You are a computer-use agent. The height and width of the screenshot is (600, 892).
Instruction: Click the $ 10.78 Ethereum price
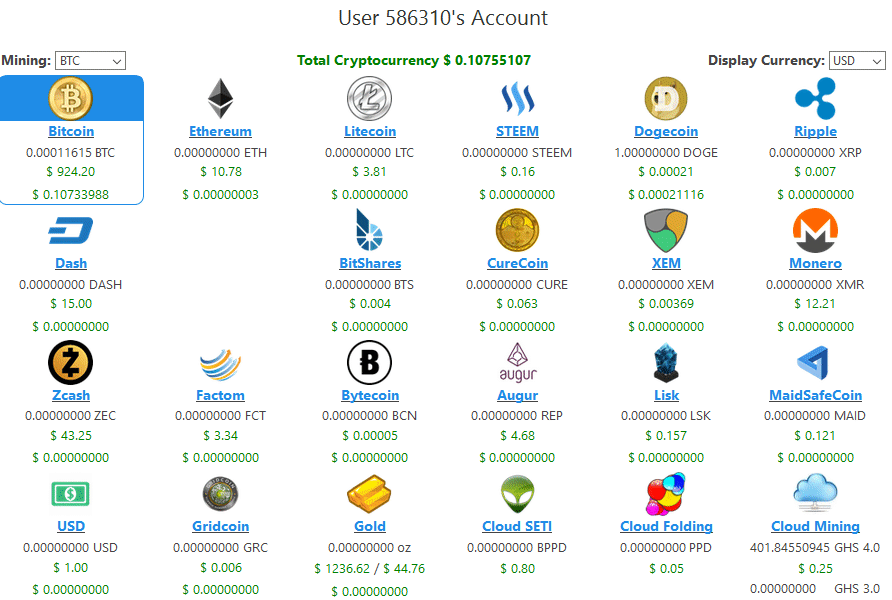[221, 172]
